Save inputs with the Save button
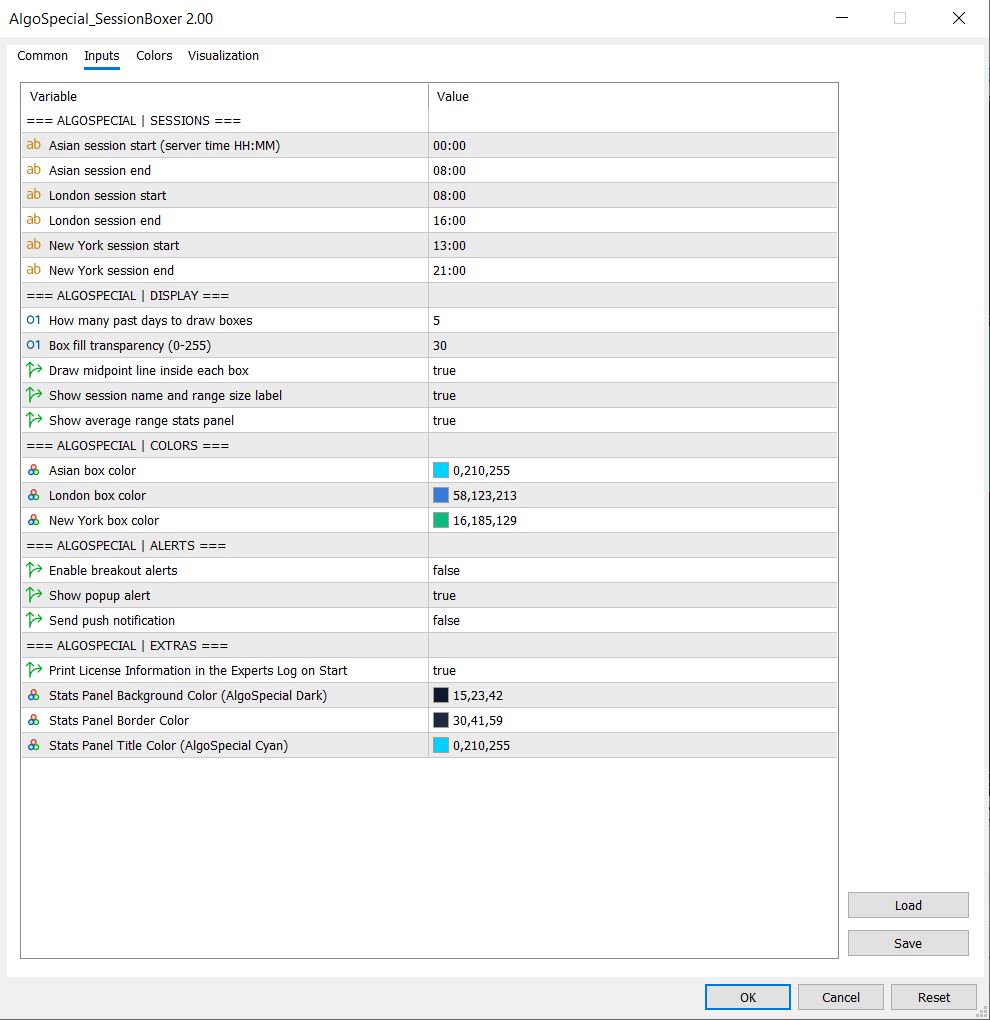Image resolution: width=990 pixels, height=1020 pixels. tap(908, 943)
